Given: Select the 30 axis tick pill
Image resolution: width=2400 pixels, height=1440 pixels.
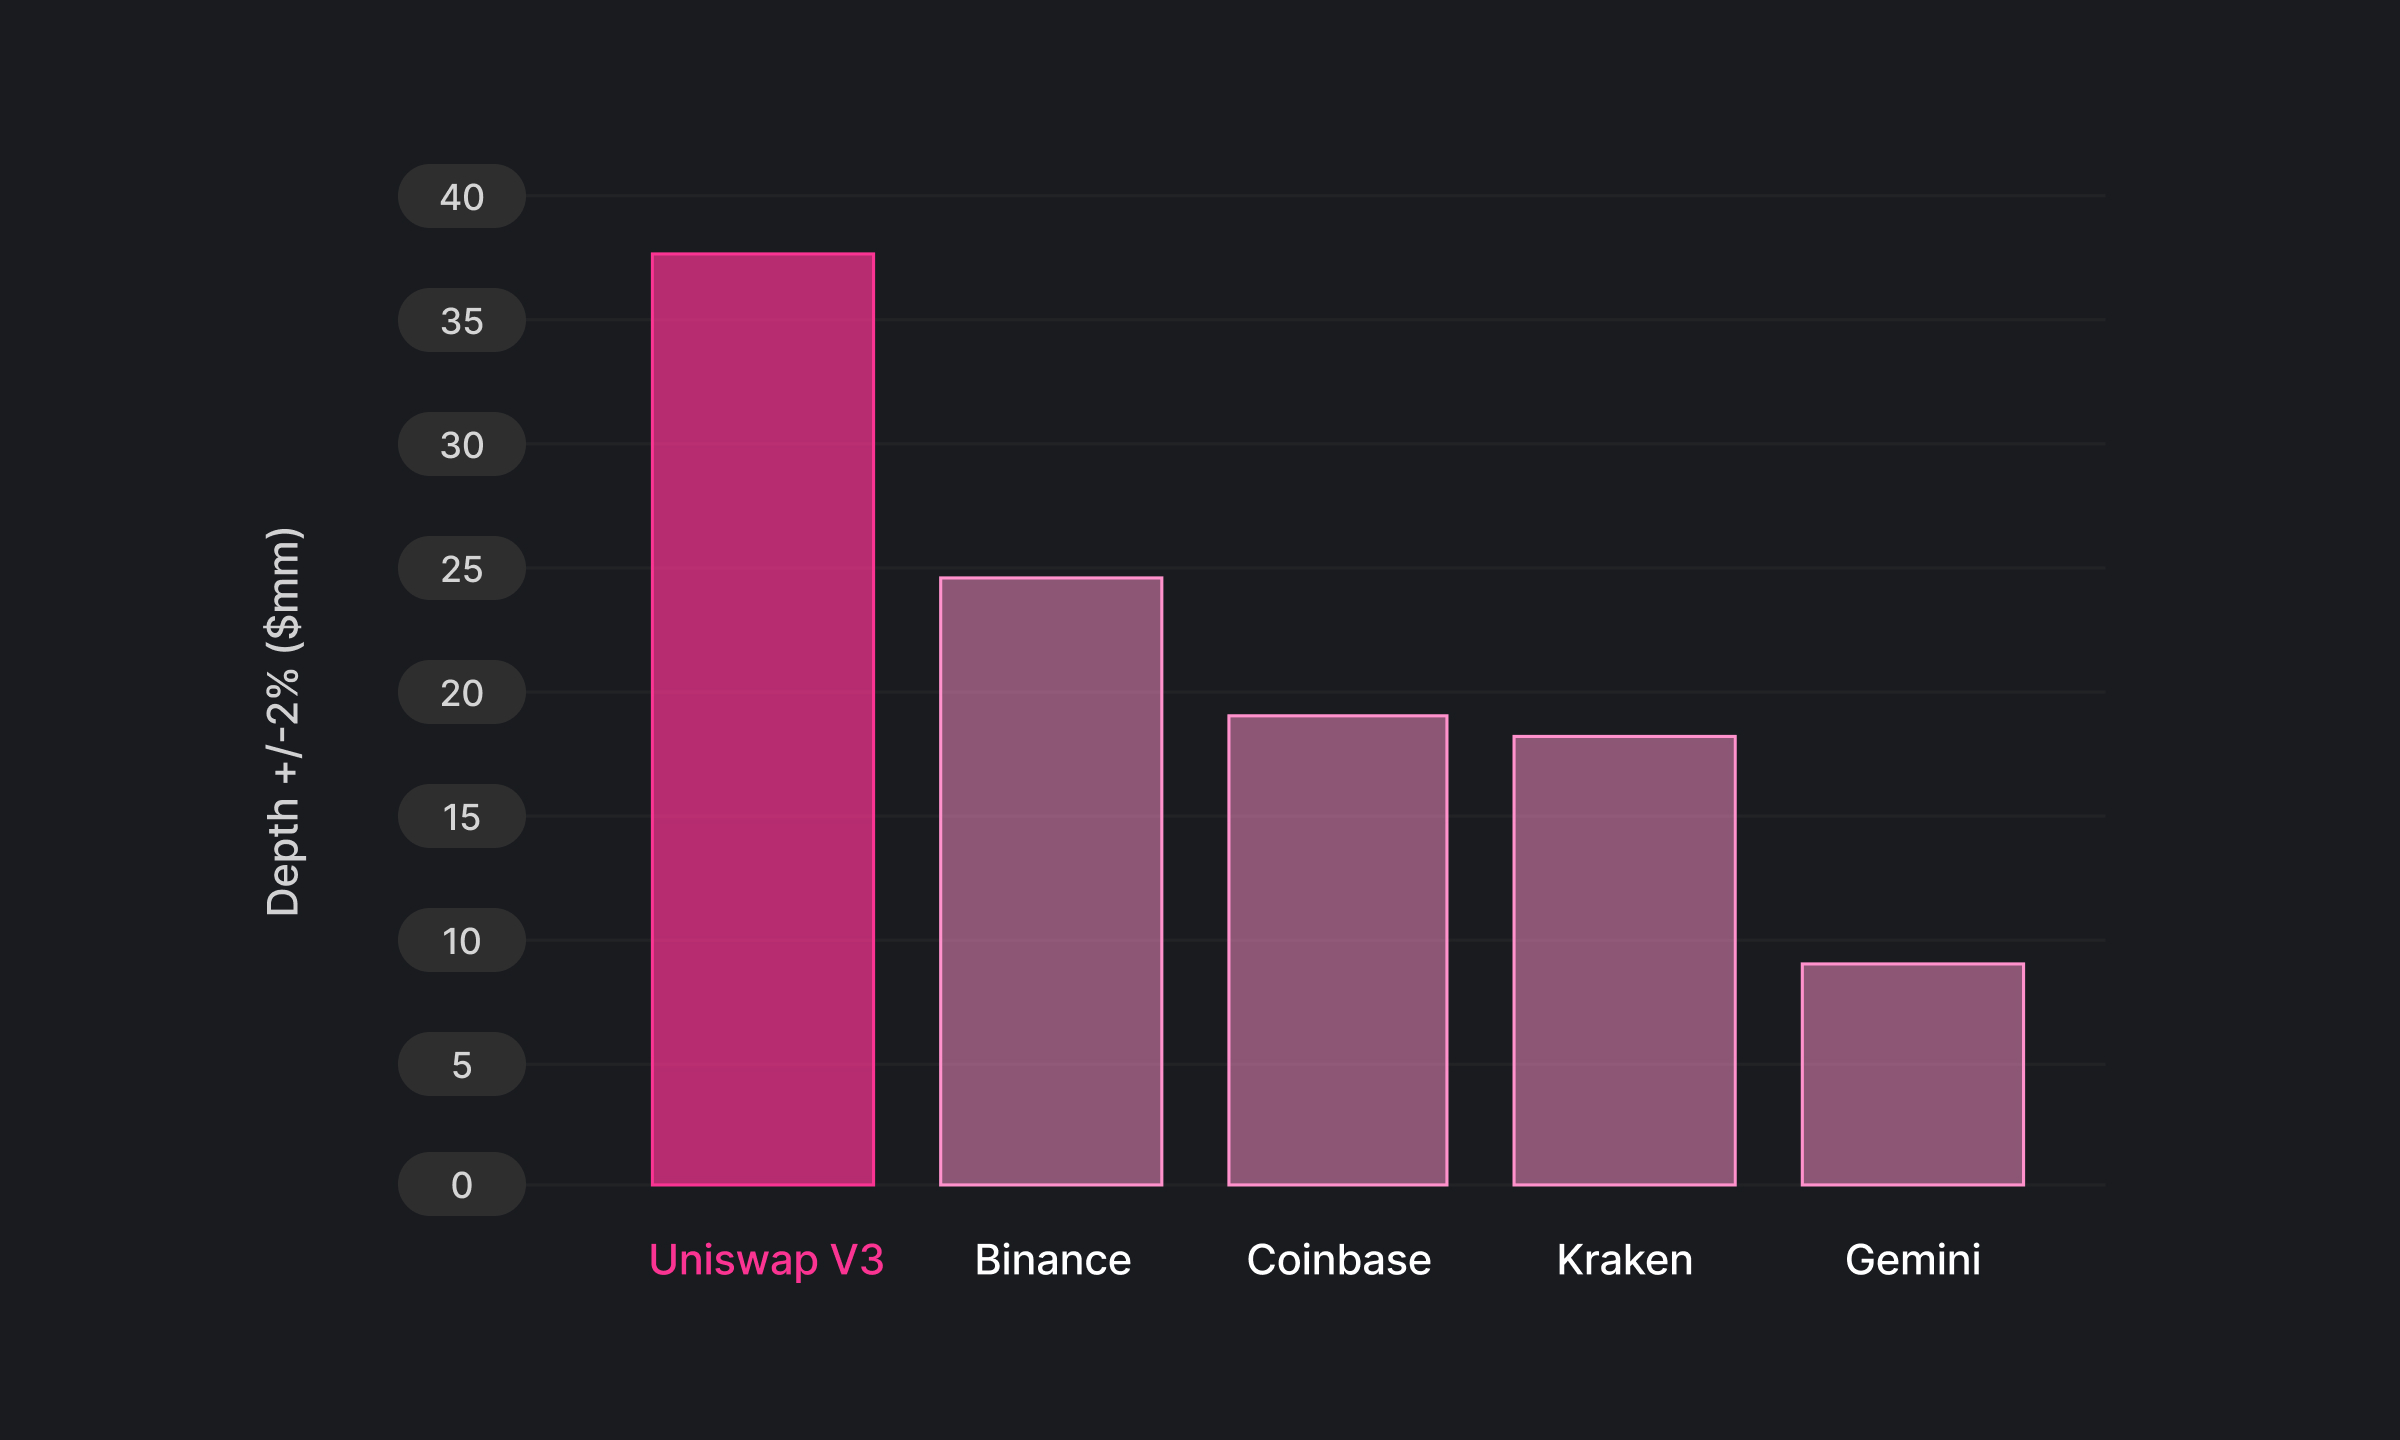Looking at the screenshot, I should pos(462,444).
